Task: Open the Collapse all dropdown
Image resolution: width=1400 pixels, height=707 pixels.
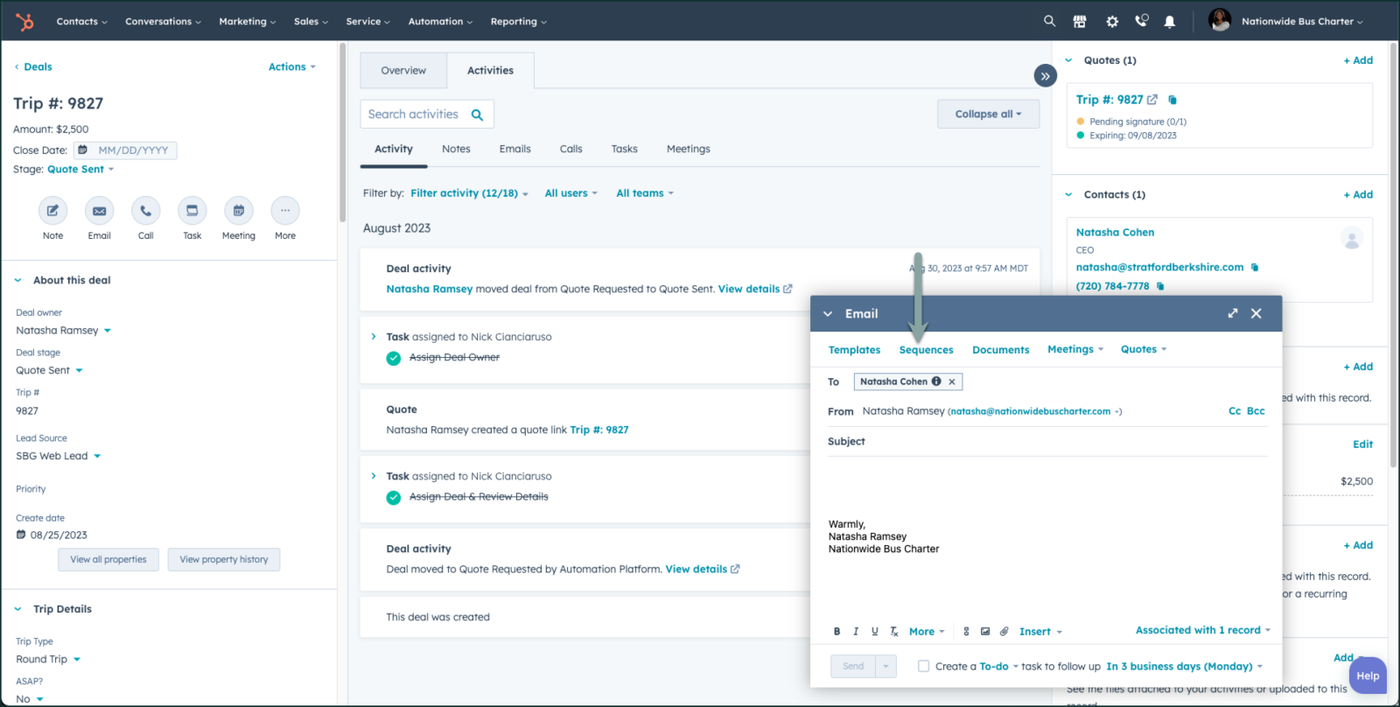Action: [987, 114]
